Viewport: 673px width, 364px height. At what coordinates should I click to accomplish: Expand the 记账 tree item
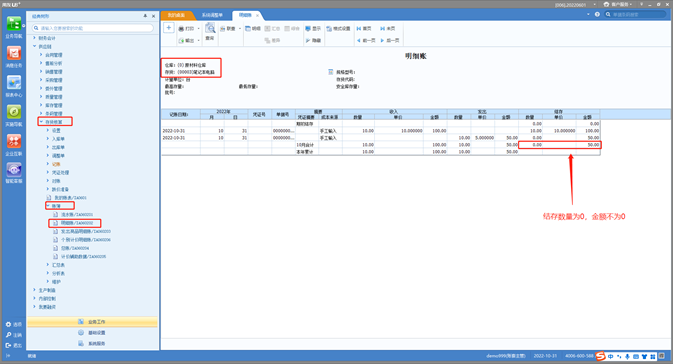point(48,164)
